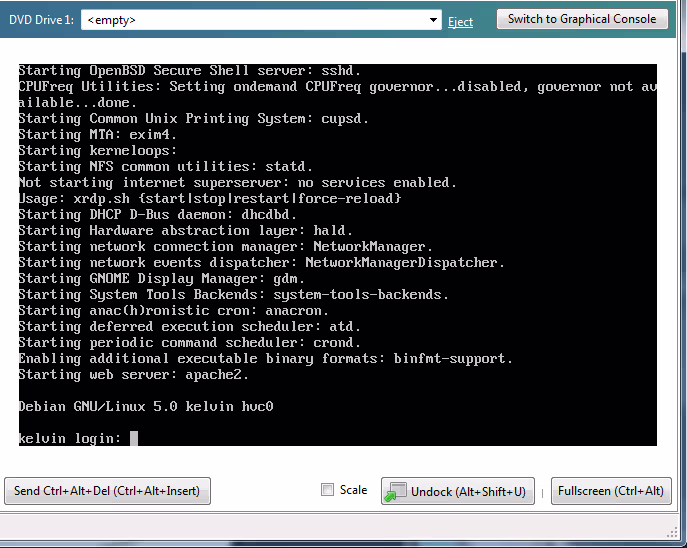Click the 'Starting OpenBSD Secure Shell server' line
The height and width of the screenshot is (548, 687).
(x=189, y=70)
